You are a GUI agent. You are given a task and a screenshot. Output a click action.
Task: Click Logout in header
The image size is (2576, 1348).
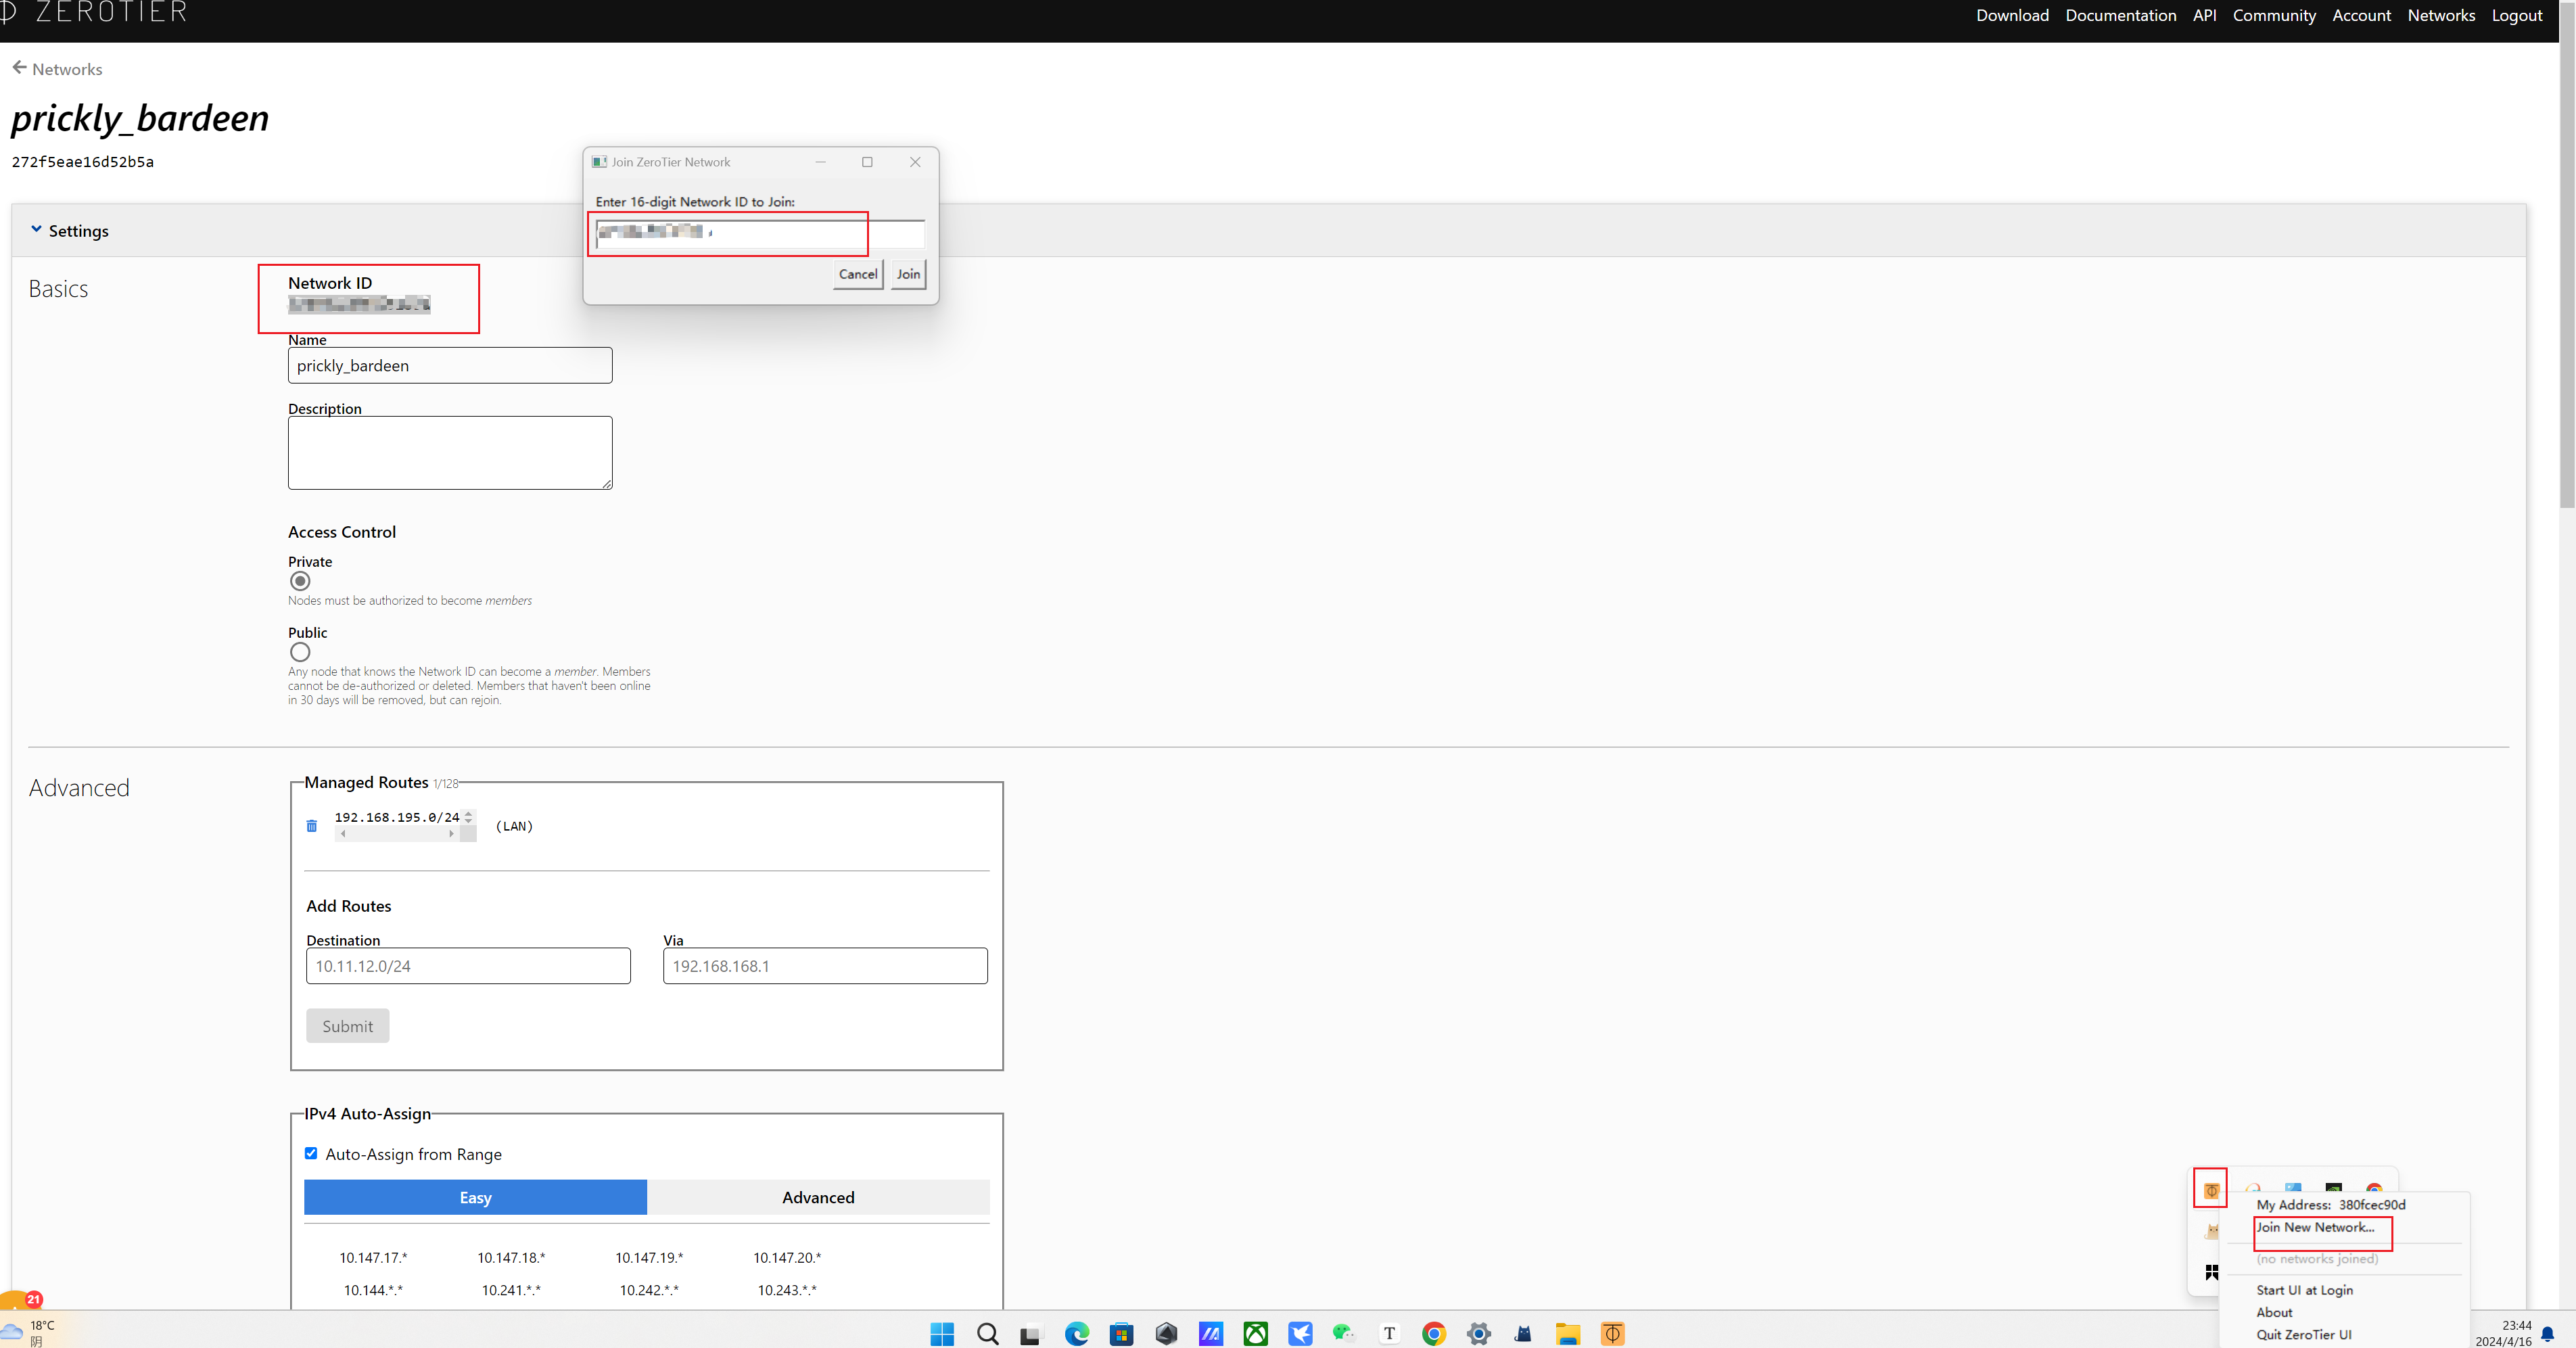[x=2516, y=15]
